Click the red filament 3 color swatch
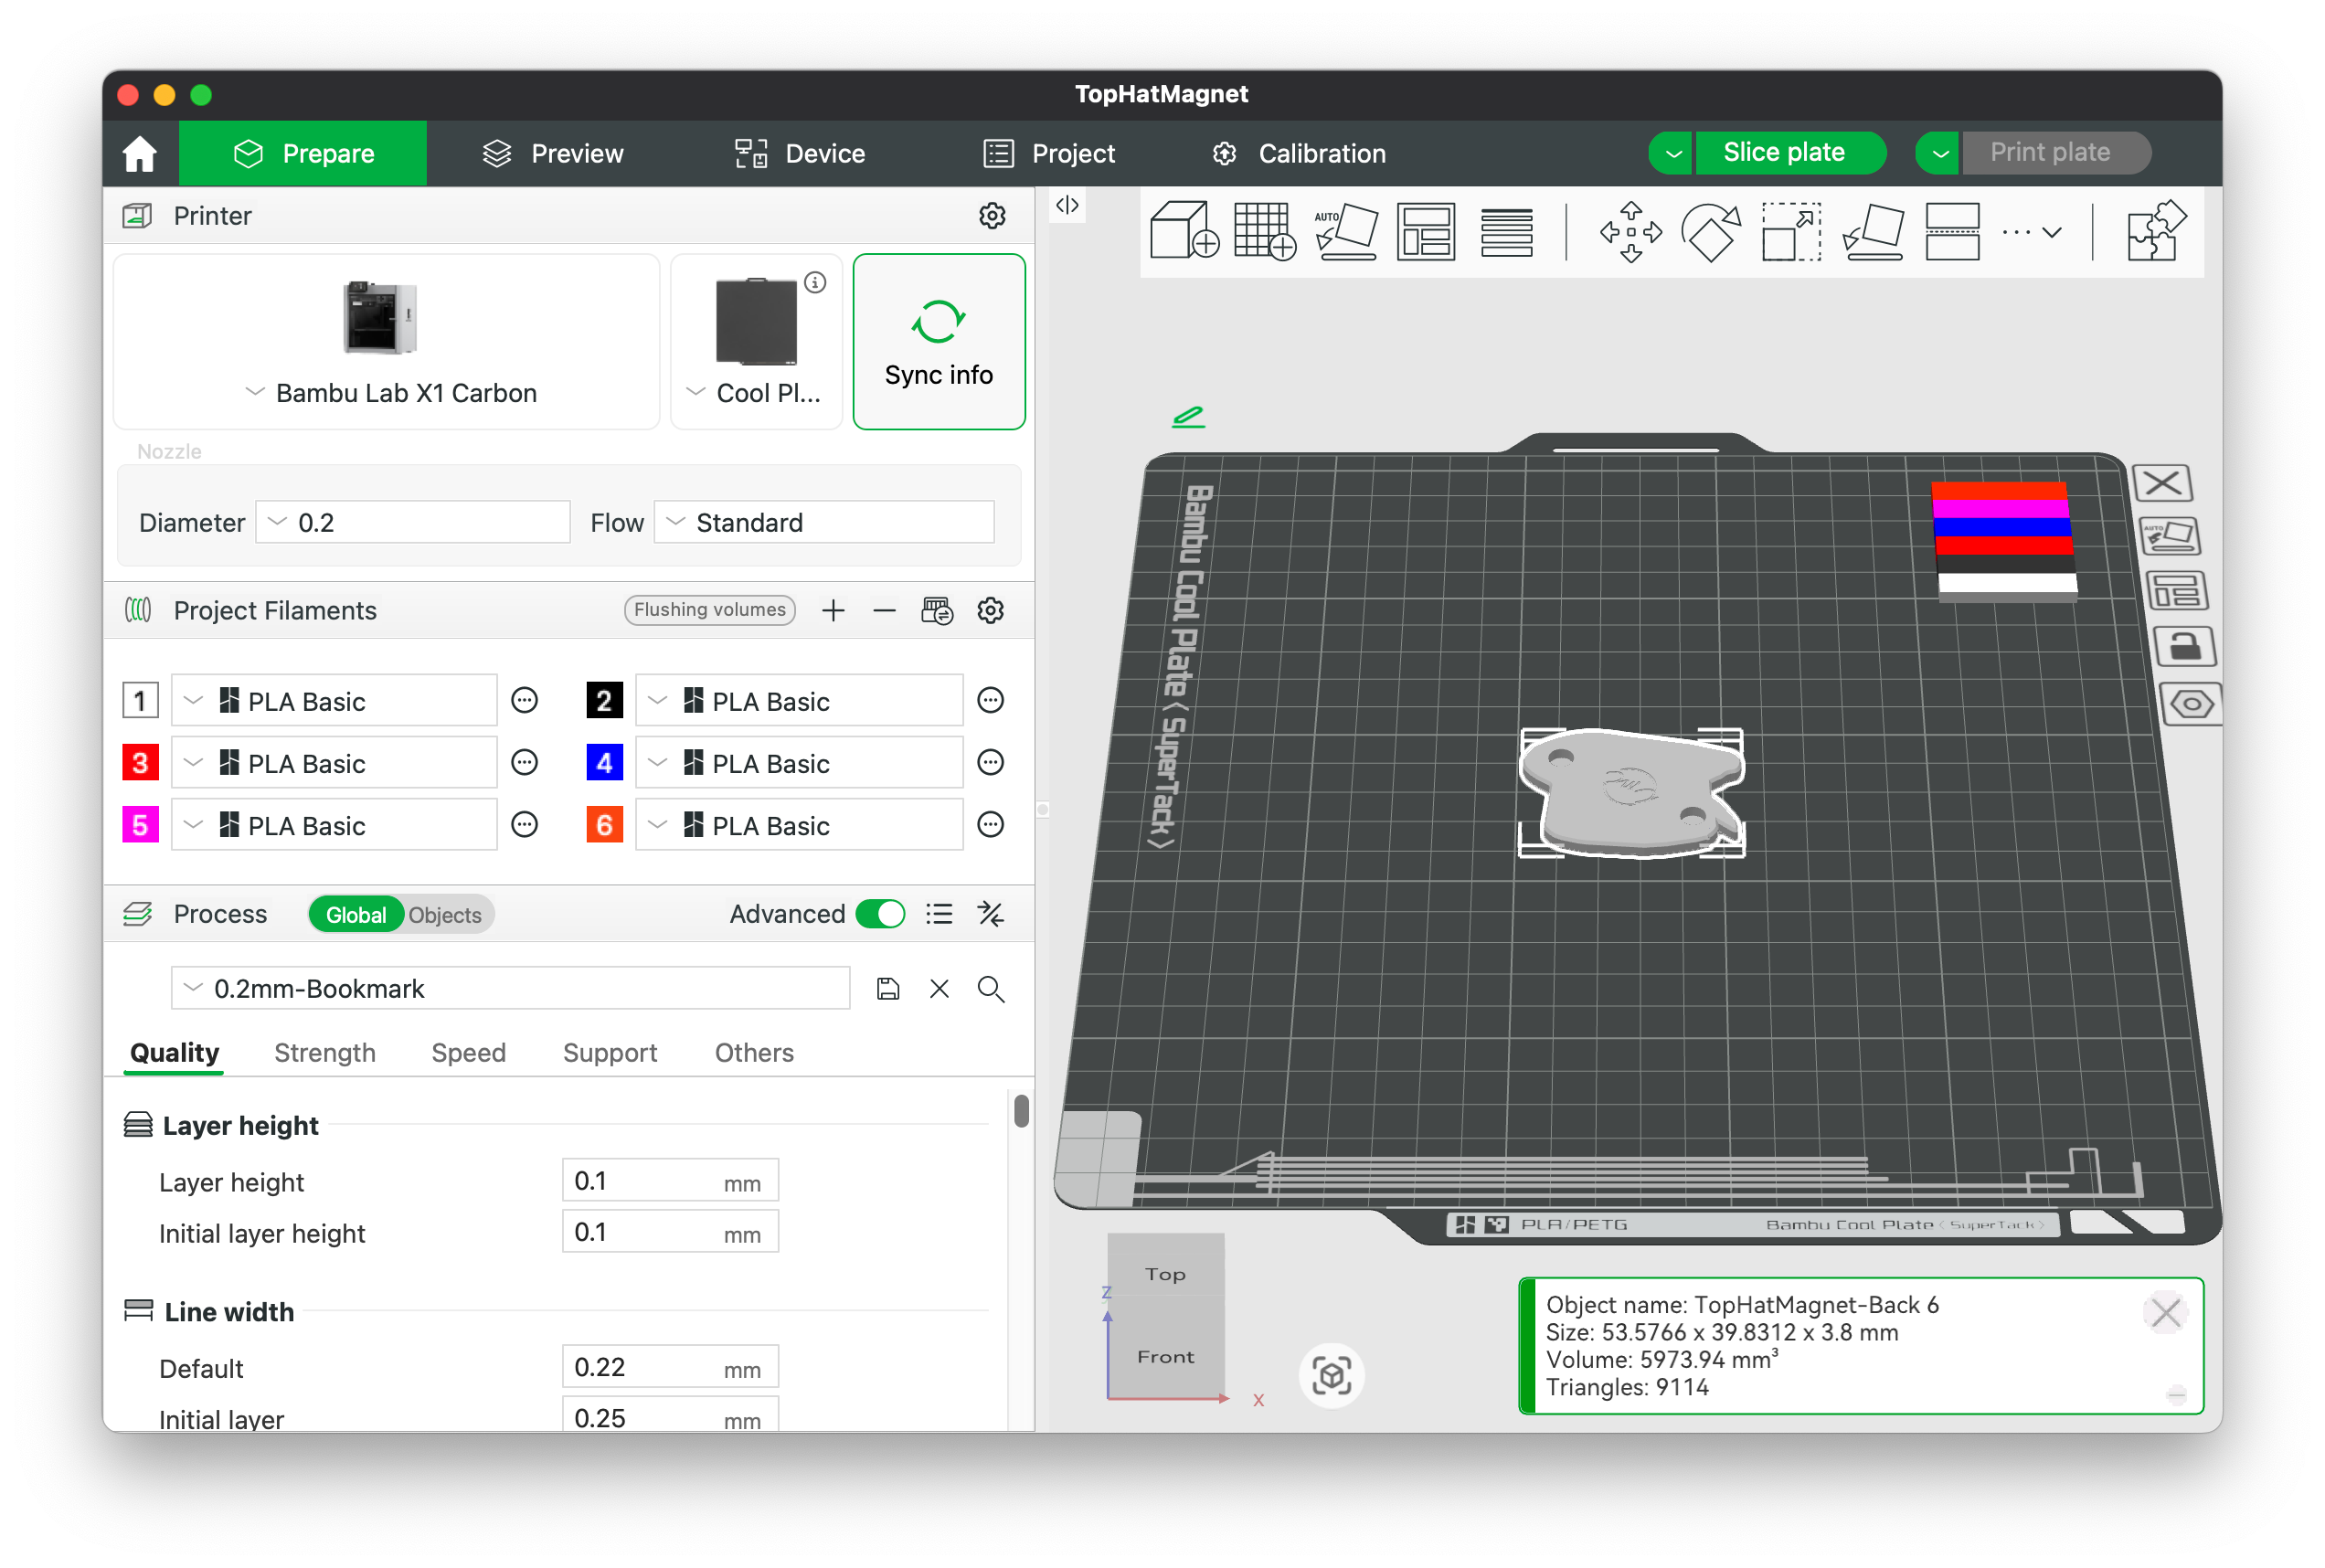 point(140,762)
